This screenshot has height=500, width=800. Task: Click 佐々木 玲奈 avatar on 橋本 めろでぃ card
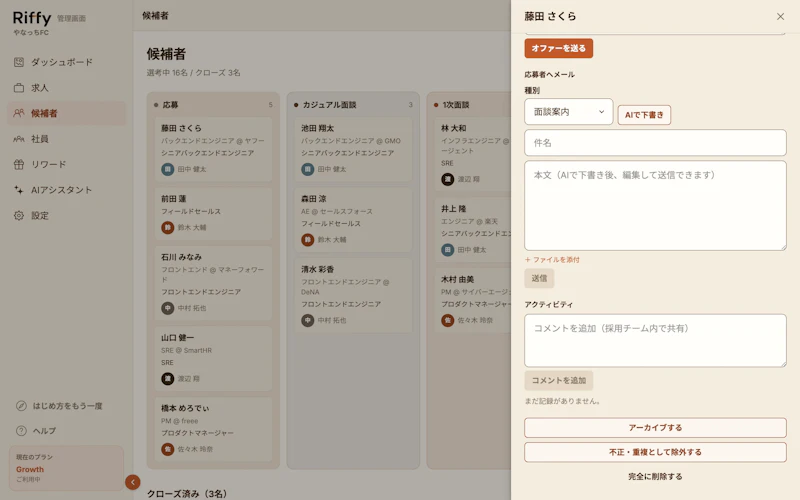pos(167,449)
